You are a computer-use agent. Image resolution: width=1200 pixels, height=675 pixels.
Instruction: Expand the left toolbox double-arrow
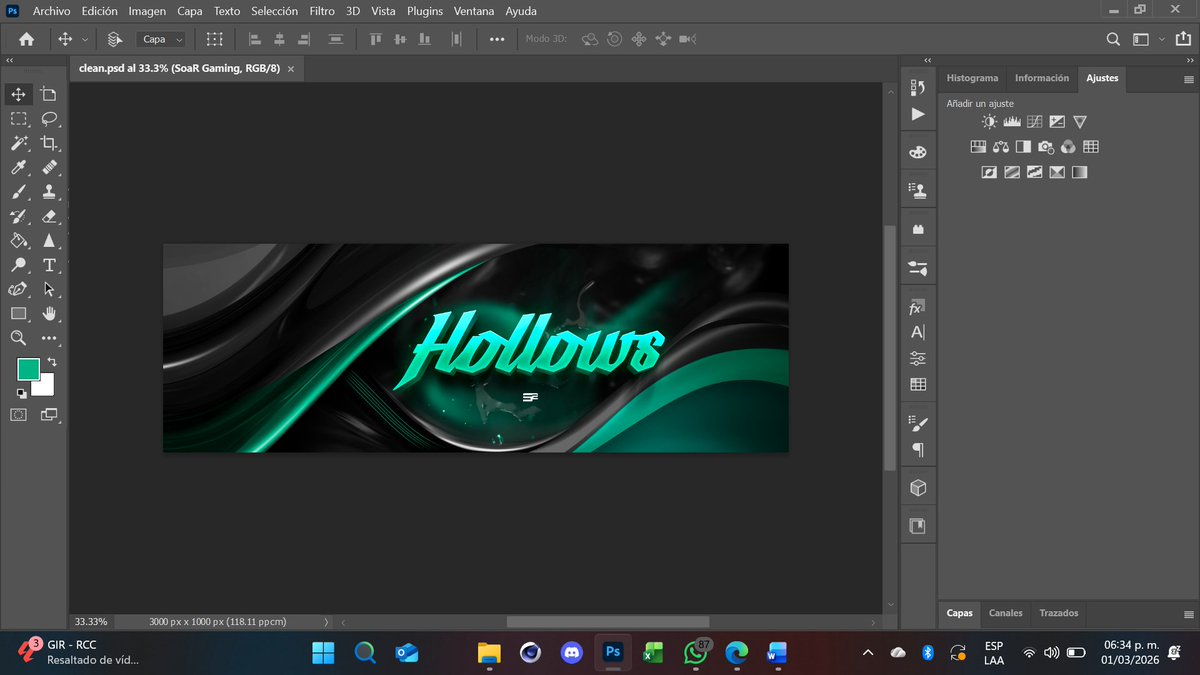pos(10,61)
